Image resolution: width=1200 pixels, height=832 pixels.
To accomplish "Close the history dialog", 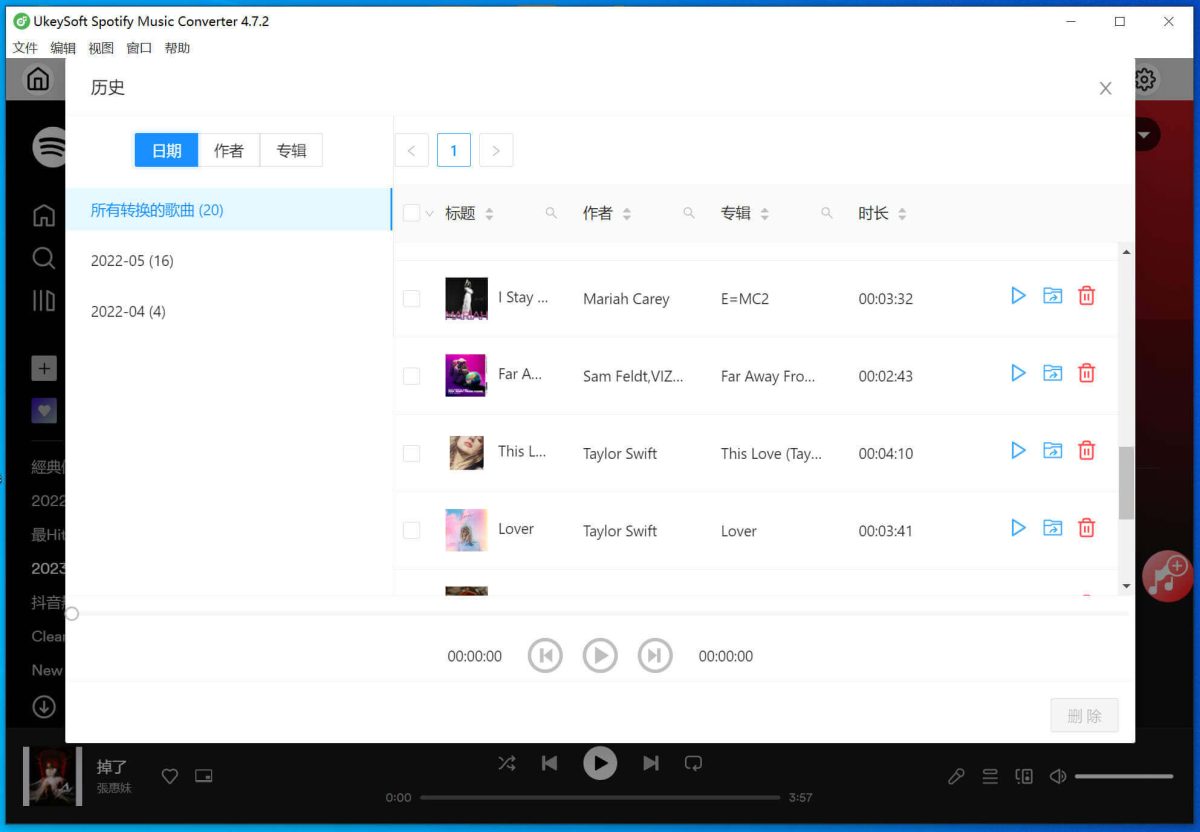I will pyautogui.click(x=1105, y=88).
